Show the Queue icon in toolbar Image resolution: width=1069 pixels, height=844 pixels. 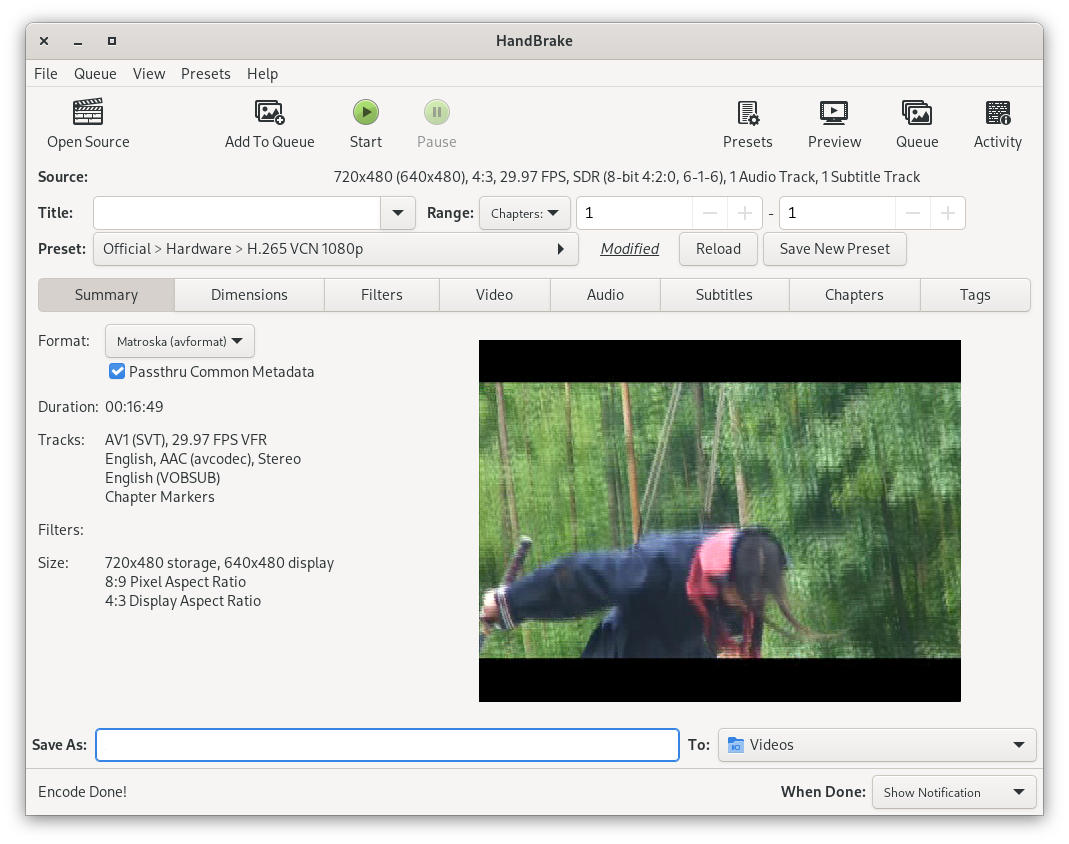(x=916, y=112)
